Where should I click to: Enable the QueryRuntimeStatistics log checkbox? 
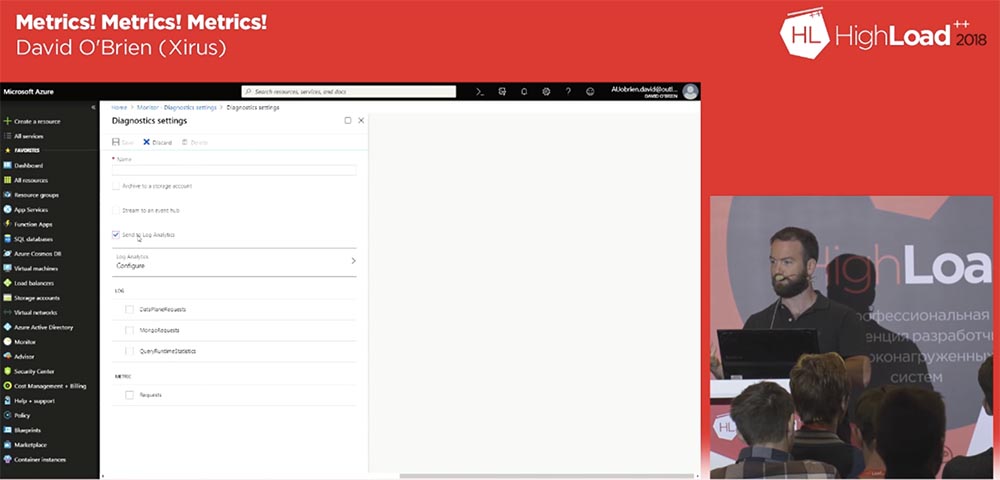click(x=129, y=351)
